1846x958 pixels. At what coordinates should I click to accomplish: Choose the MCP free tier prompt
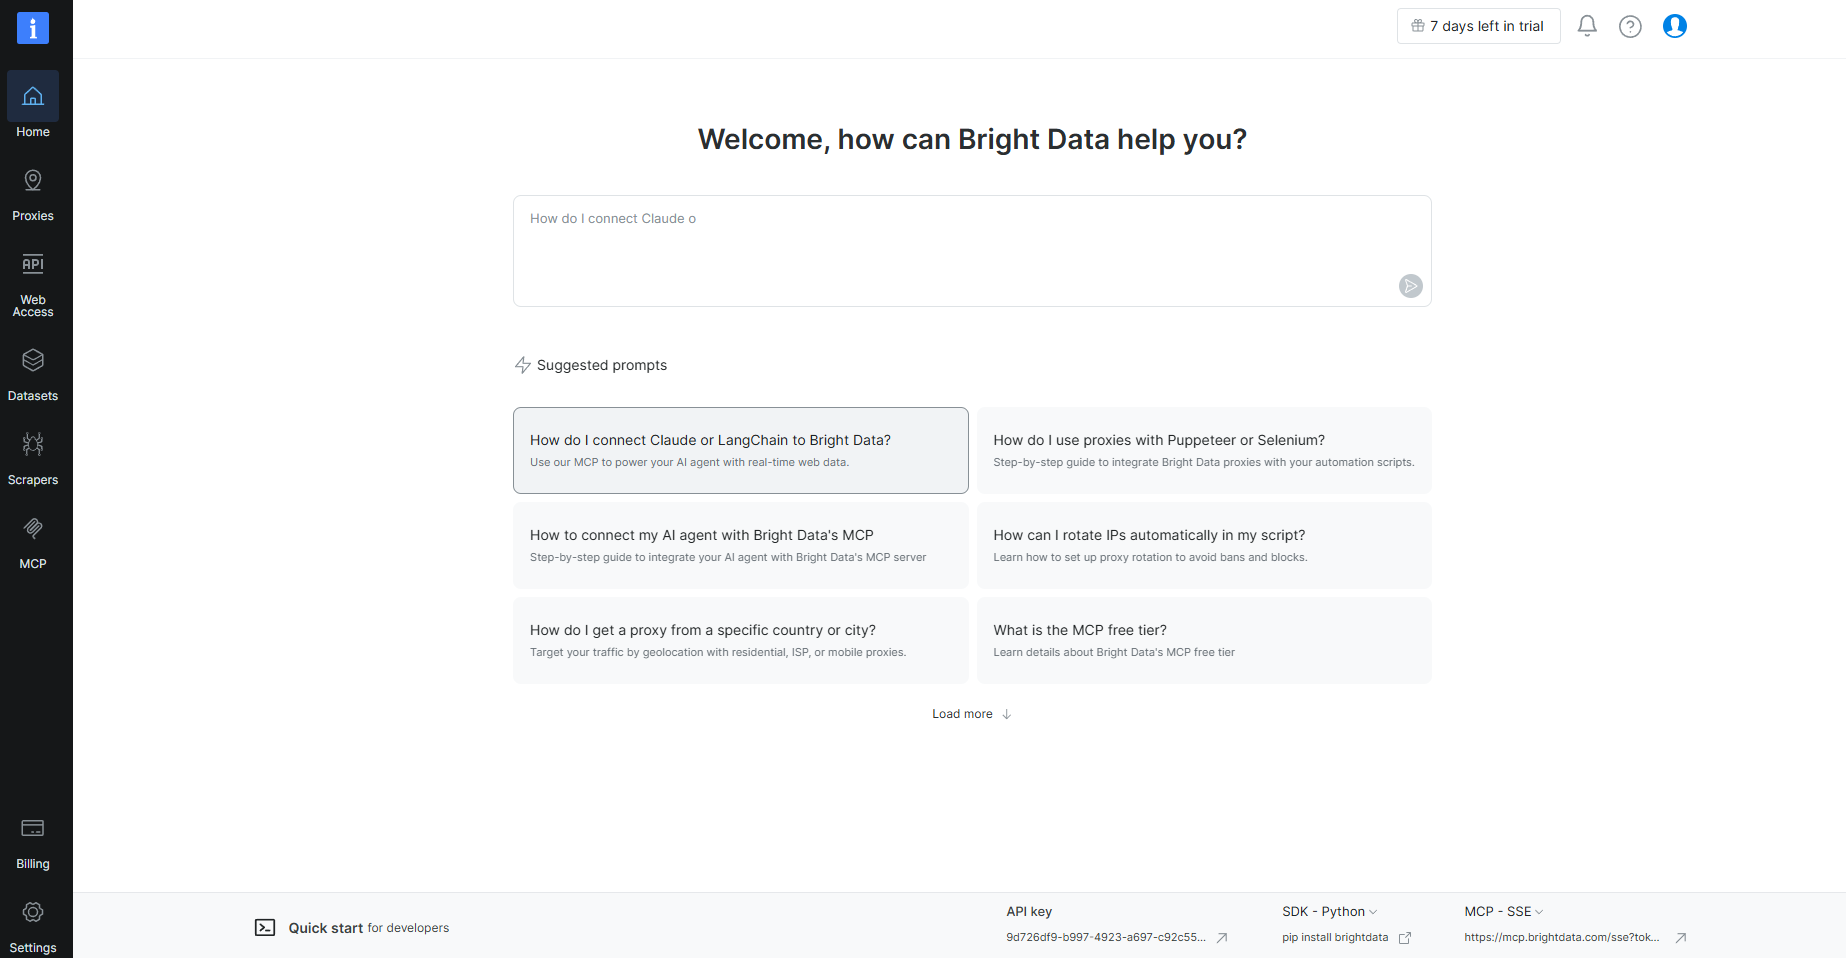click(x=1204, y=640)
